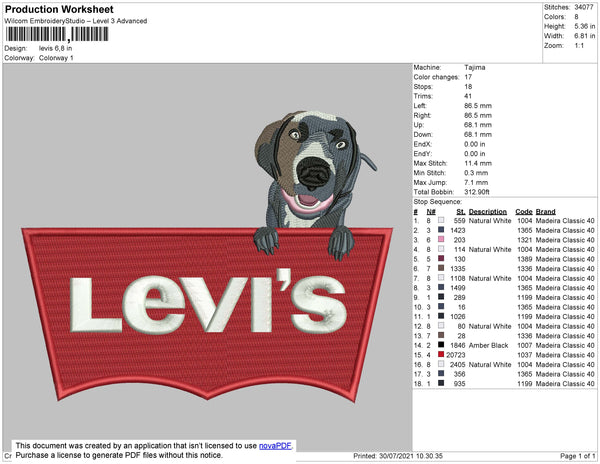
Task: Click the 'Trims:' label
Action: pyautogui.click(x=423, y=96)
